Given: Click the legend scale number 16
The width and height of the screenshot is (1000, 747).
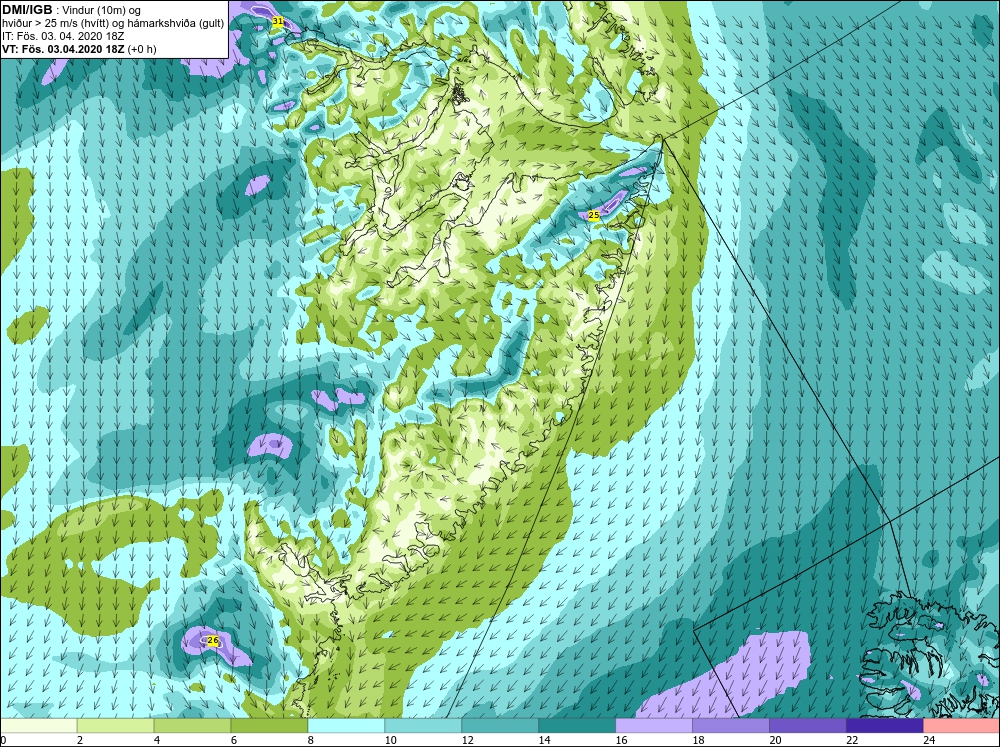Looking at the screenshot, I should pyautogui.click(x=621, y=740).
